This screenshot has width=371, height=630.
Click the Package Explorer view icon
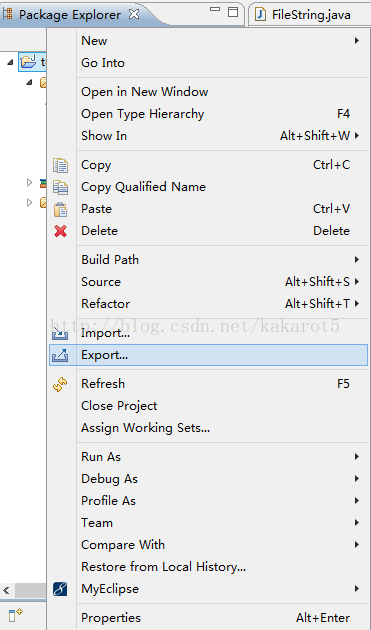pyautogui.click(x=8, y=14)
